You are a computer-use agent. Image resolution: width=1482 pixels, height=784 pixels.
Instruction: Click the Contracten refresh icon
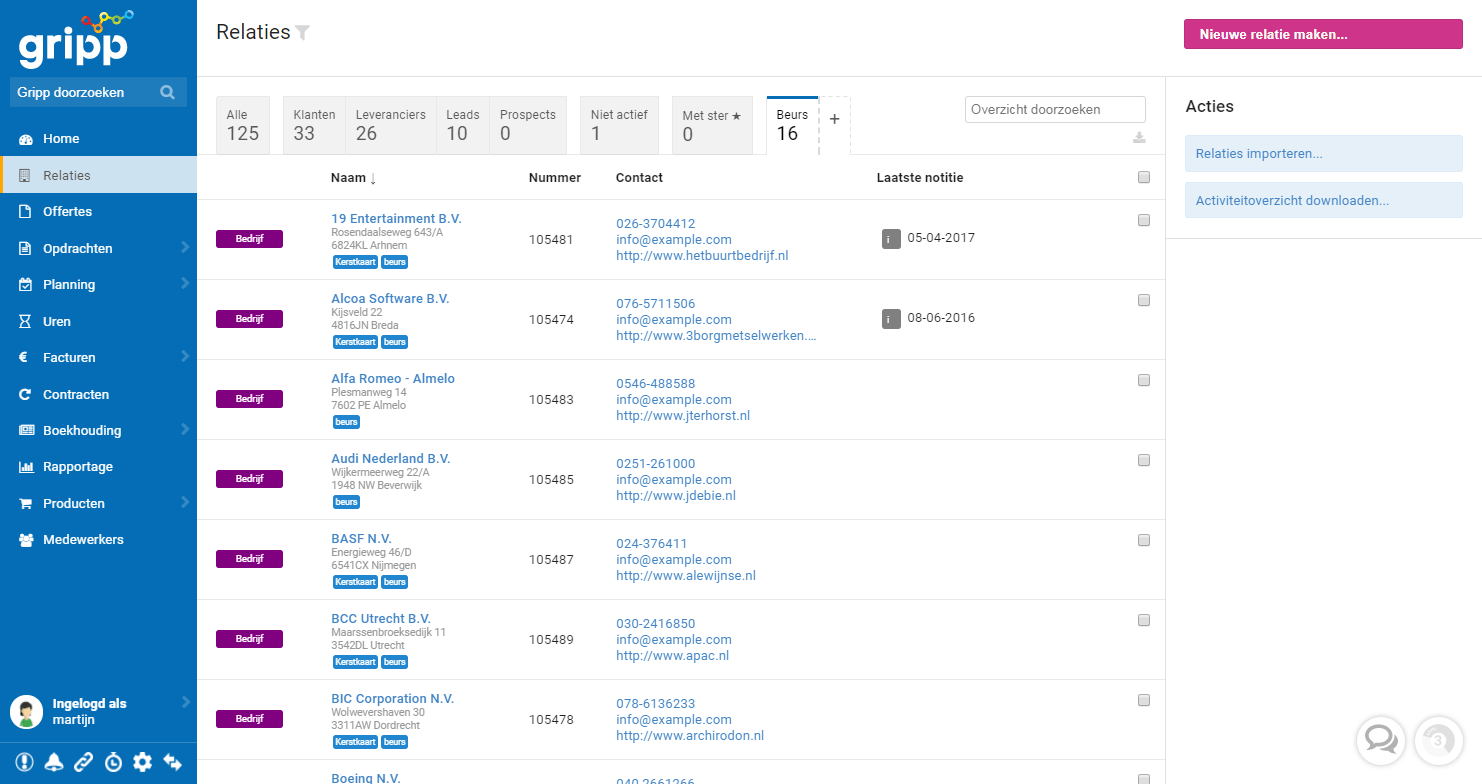tap(26, 395)
